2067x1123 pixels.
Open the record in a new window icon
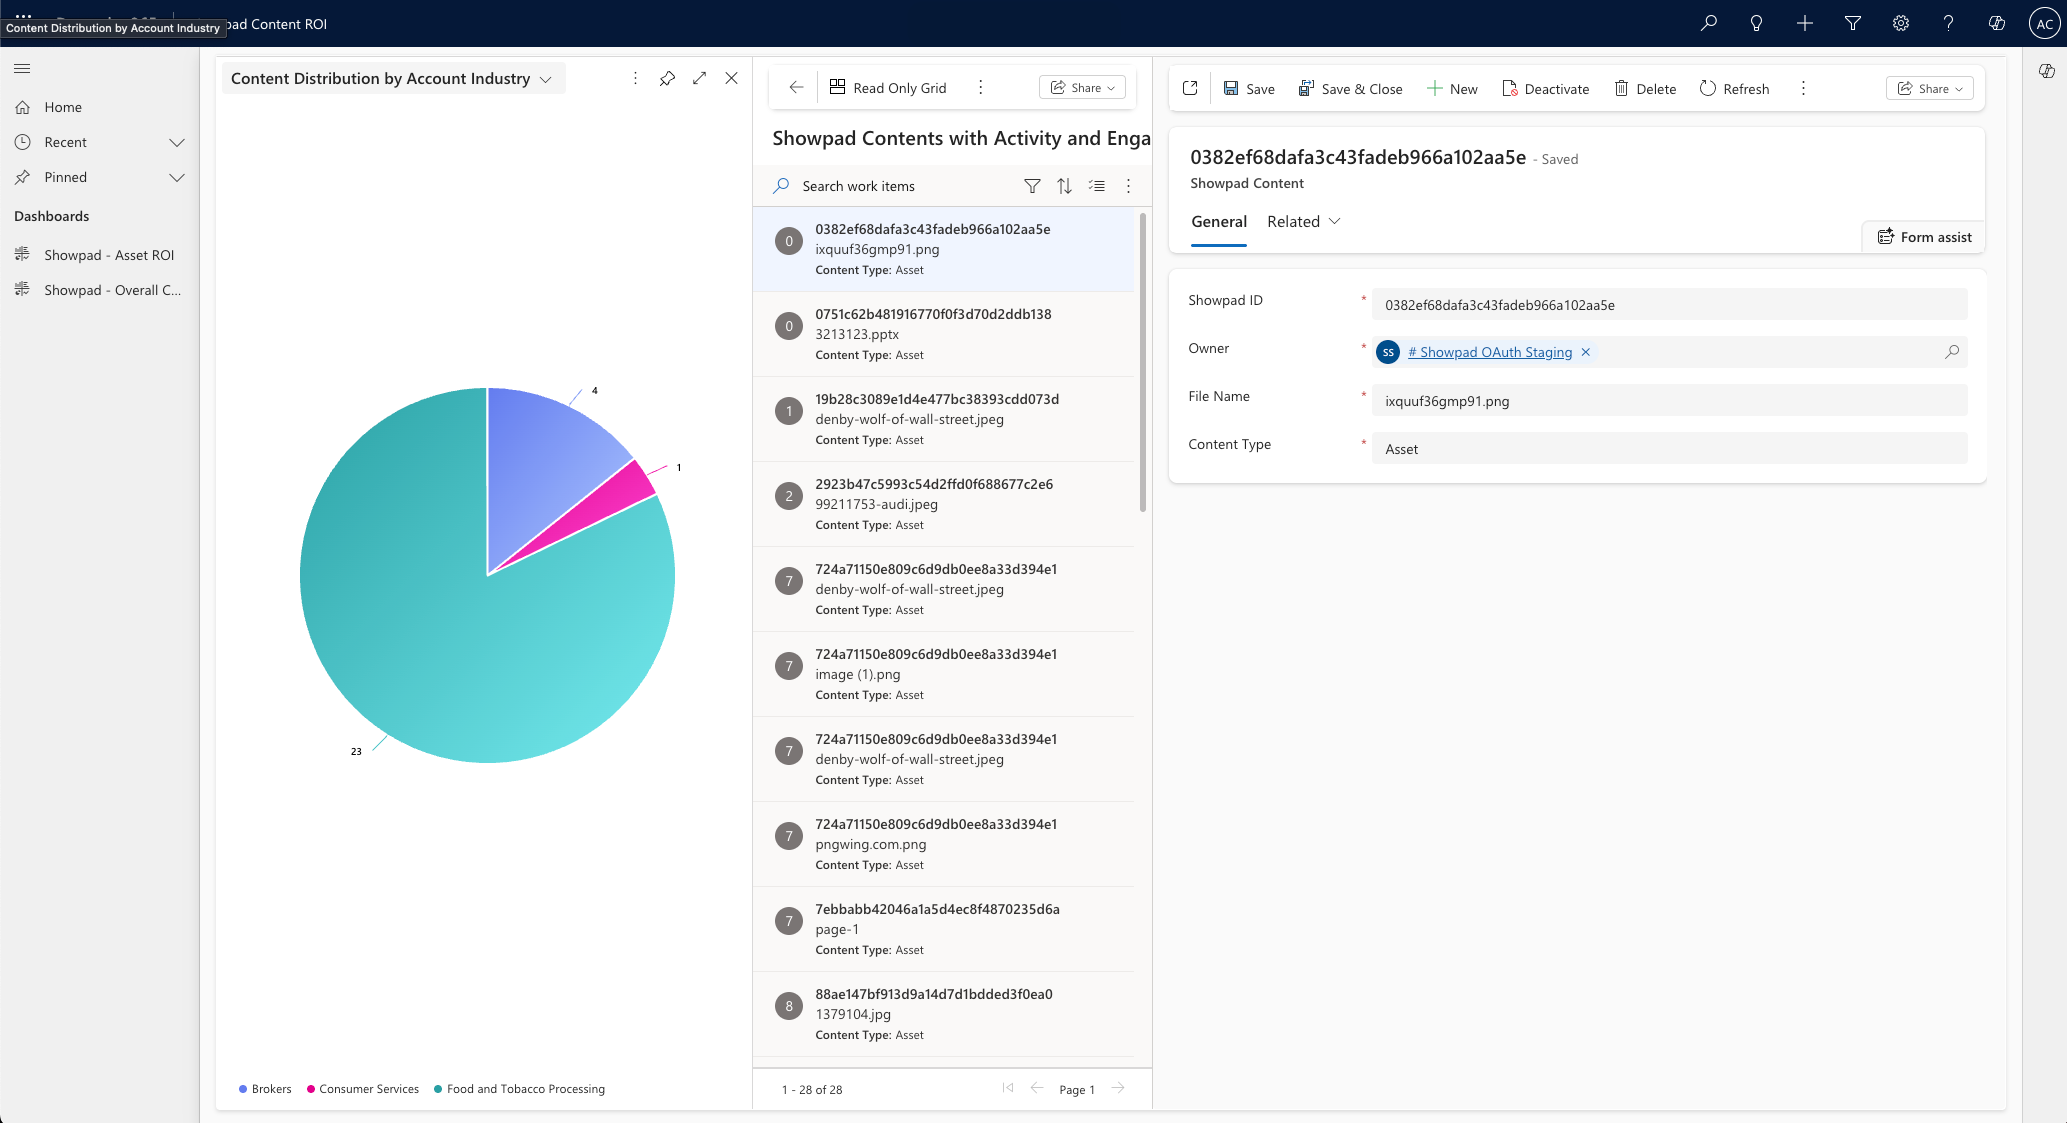coord(1189,88)
